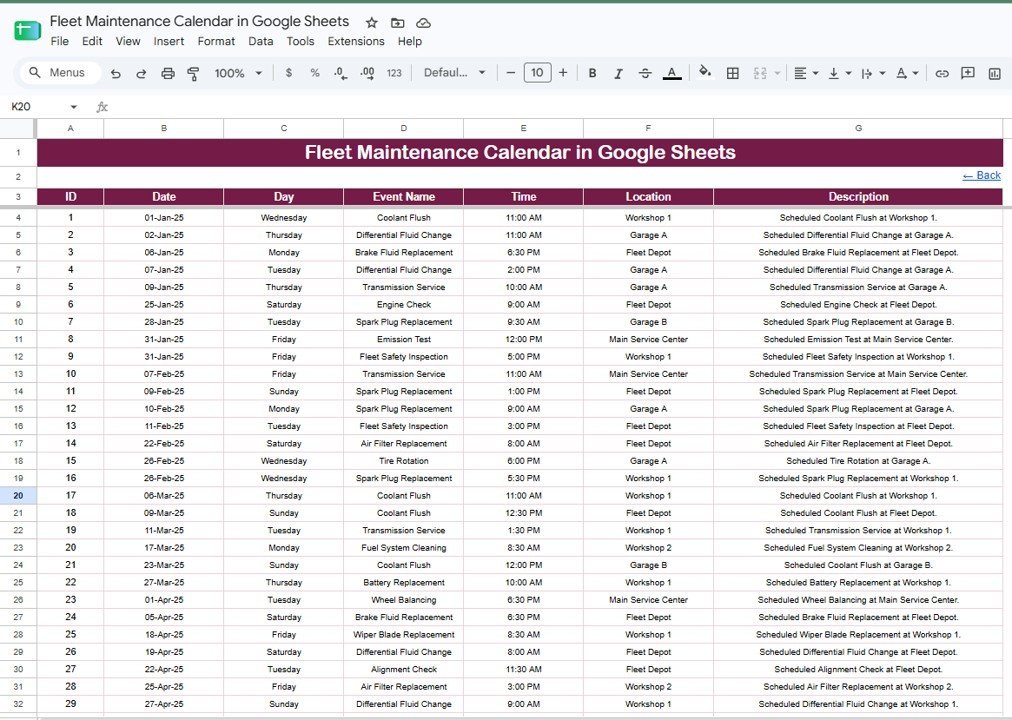The width and height of the screenshot is (1012, 720).
Task: Star this spreadsheet document
Action: (372, 23)
